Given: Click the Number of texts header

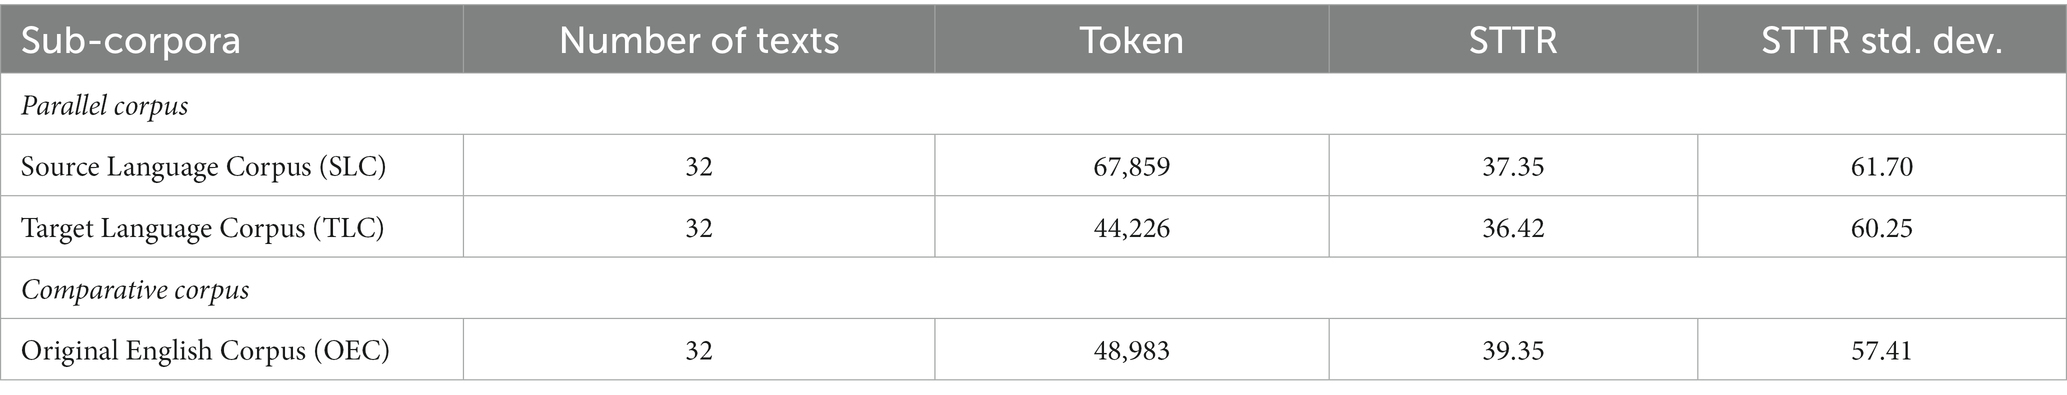Looking at the screenshot, I should point(699,40).
